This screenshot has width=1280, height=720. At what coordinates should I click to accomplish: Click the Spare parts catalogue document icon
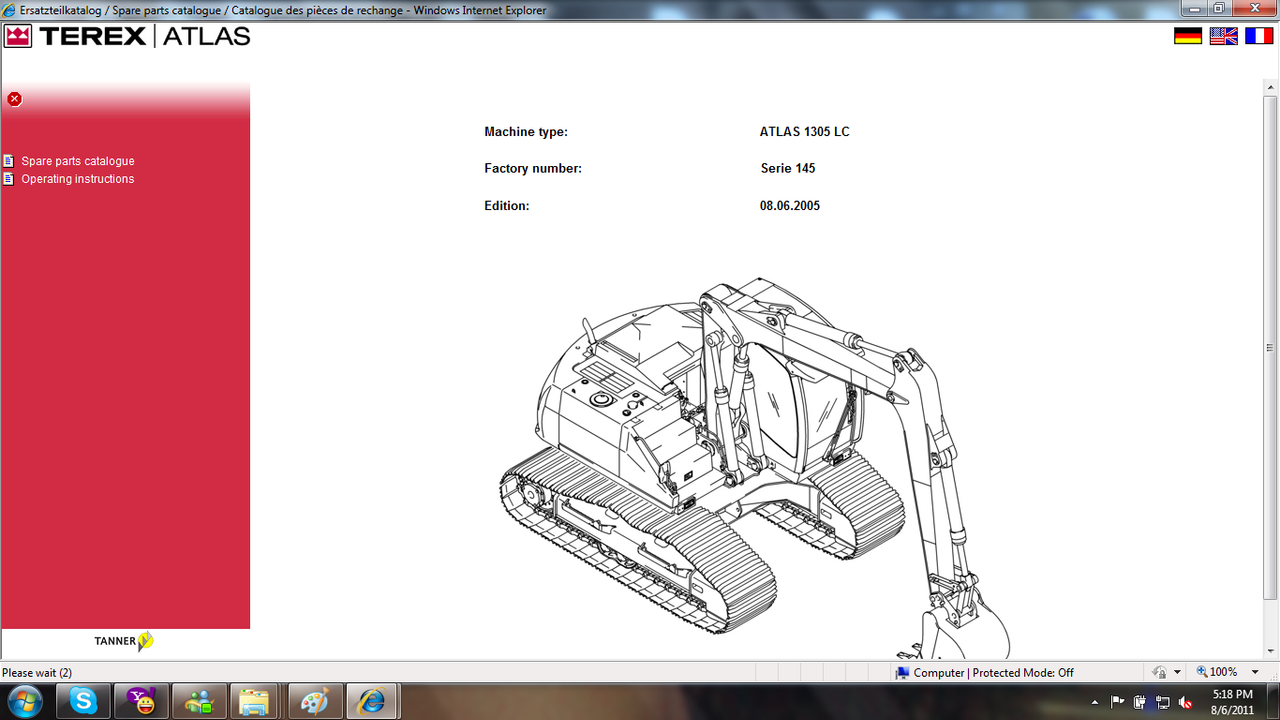[9, 161]
